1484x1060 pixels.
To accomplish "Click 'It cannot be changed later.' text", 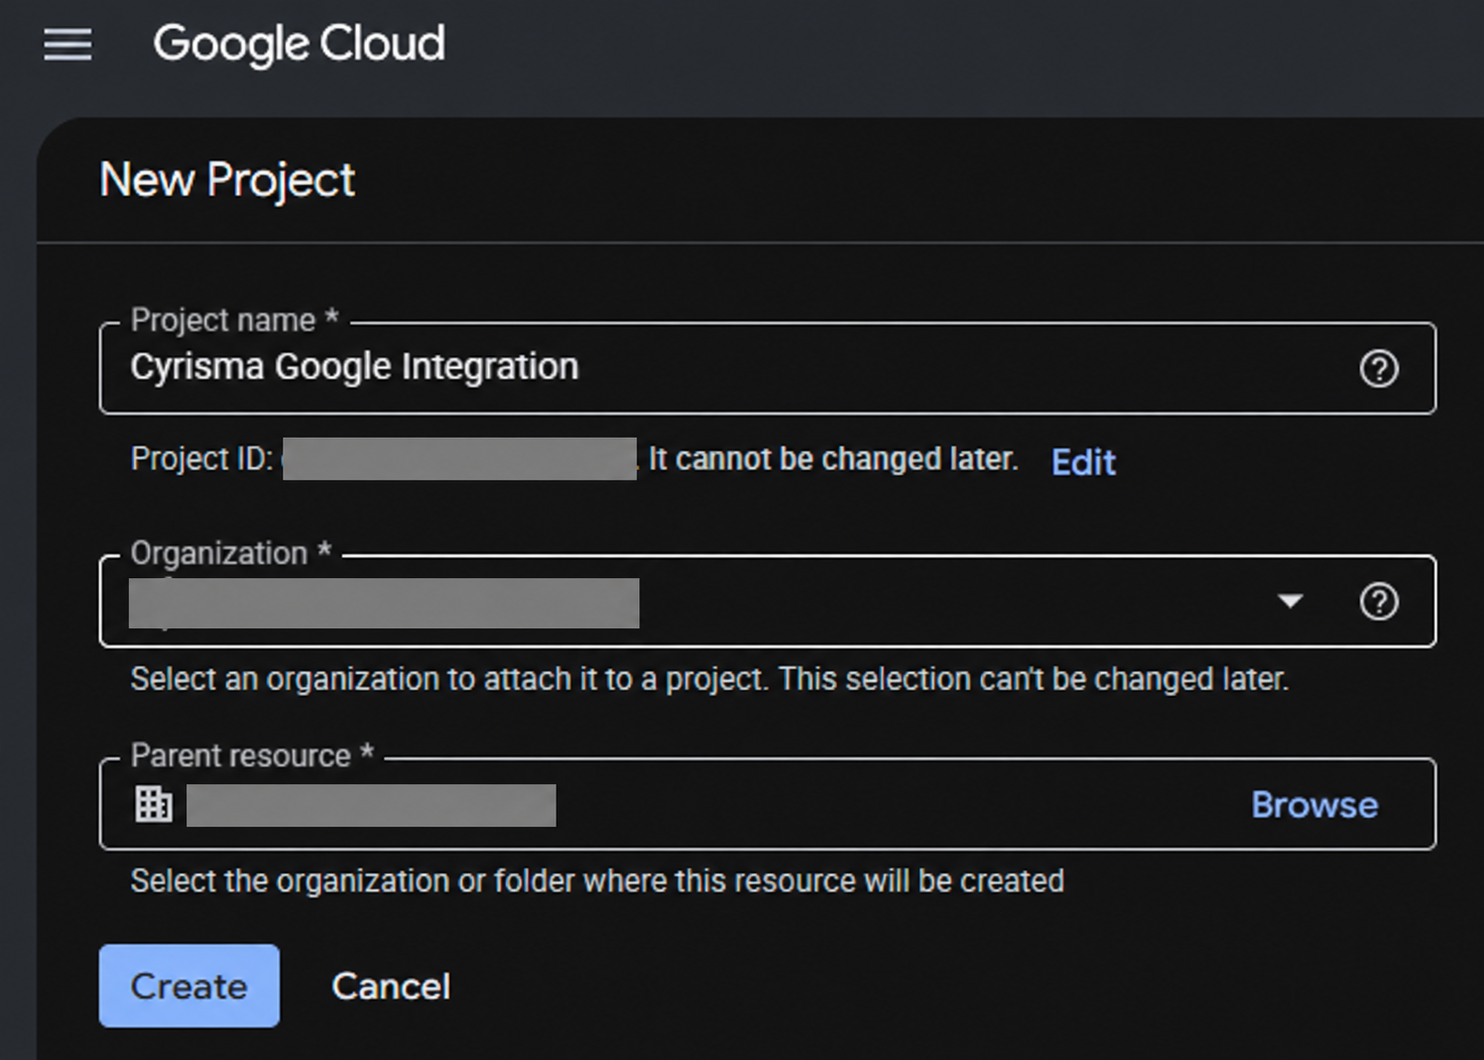I will click(833, 459).
